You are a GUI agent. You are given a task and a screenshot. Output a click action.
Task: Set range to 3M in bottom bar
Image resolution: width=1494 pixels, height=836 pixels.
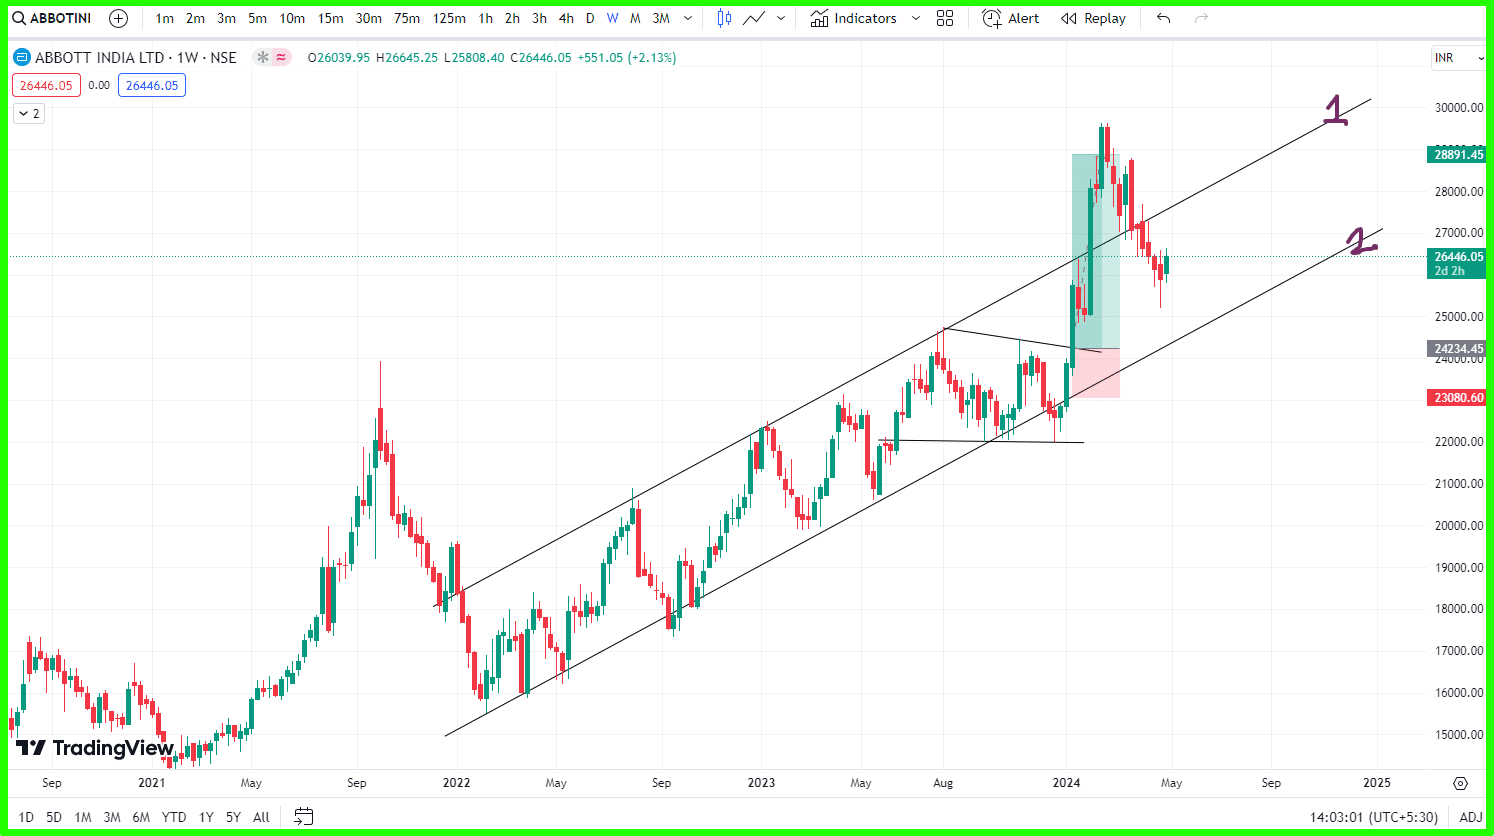pos(112,817)
